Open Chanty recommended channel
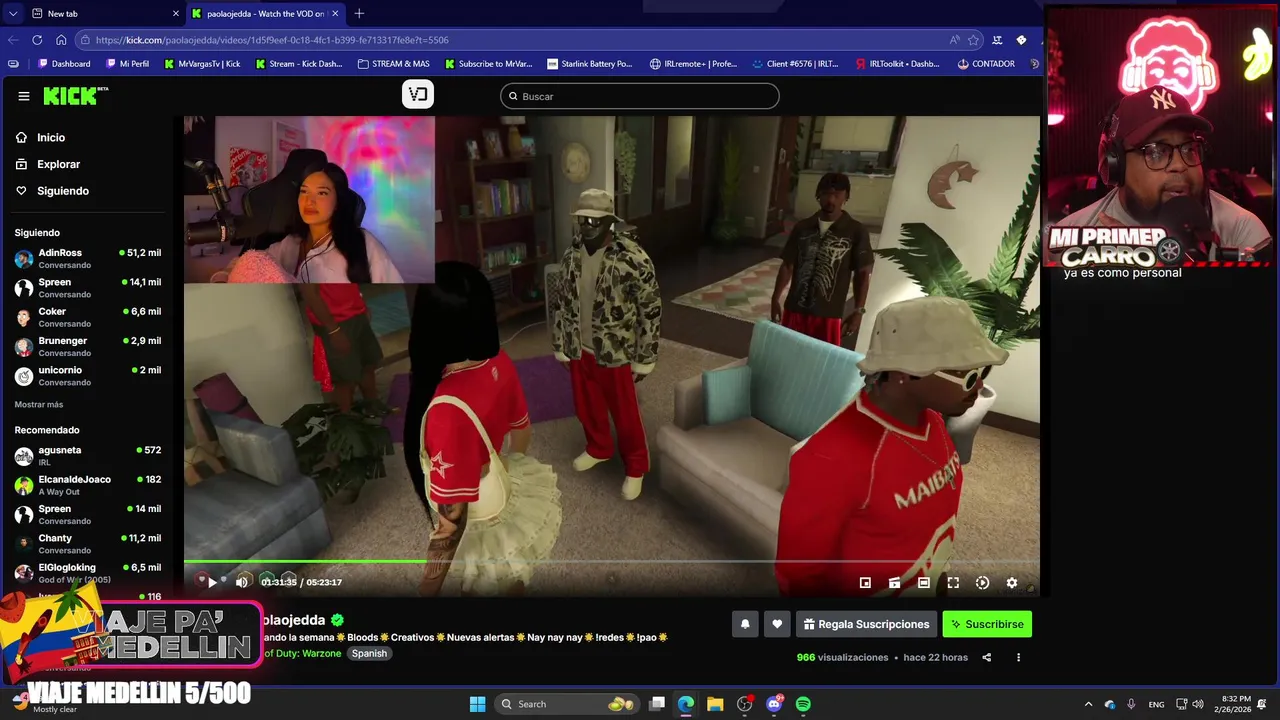This screenshot has height=720, width=1280. click(88, 543)
